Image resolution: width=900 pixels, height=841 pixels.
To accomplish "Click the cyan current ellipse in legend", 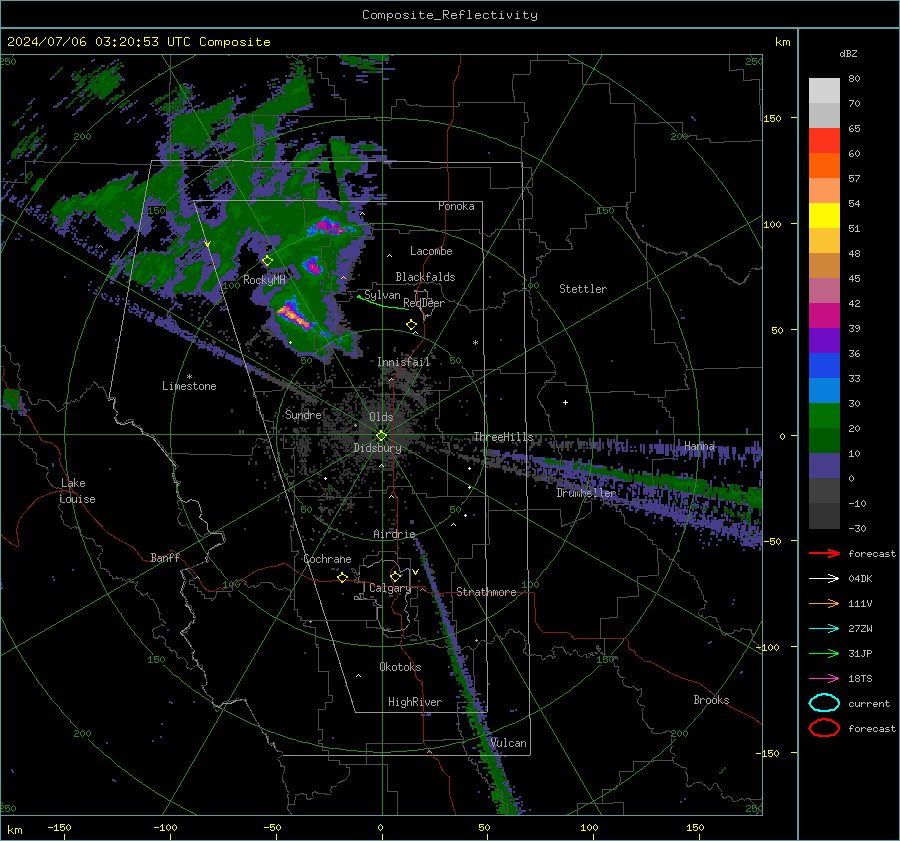I will coord(824,703).
